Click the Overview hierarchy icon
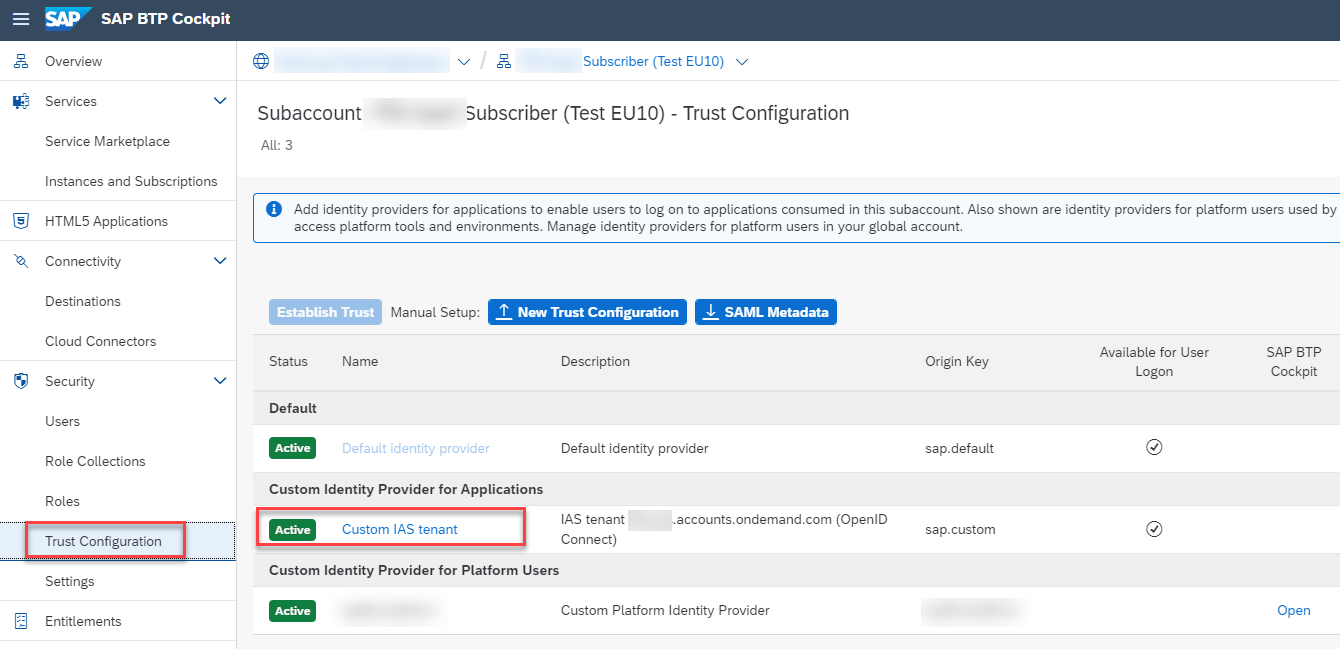1340x649 pixels. coord(21,61)
